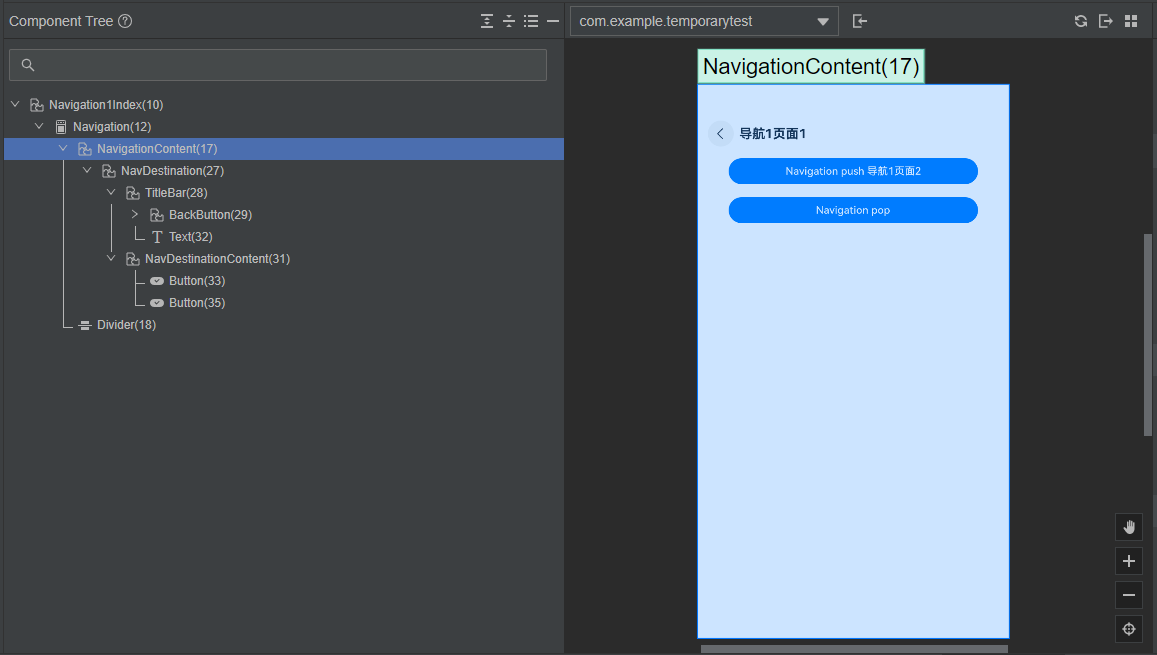Collapse the TitleBar(28) node
The width and height of the screenshot is (1157, 655).
111,193
